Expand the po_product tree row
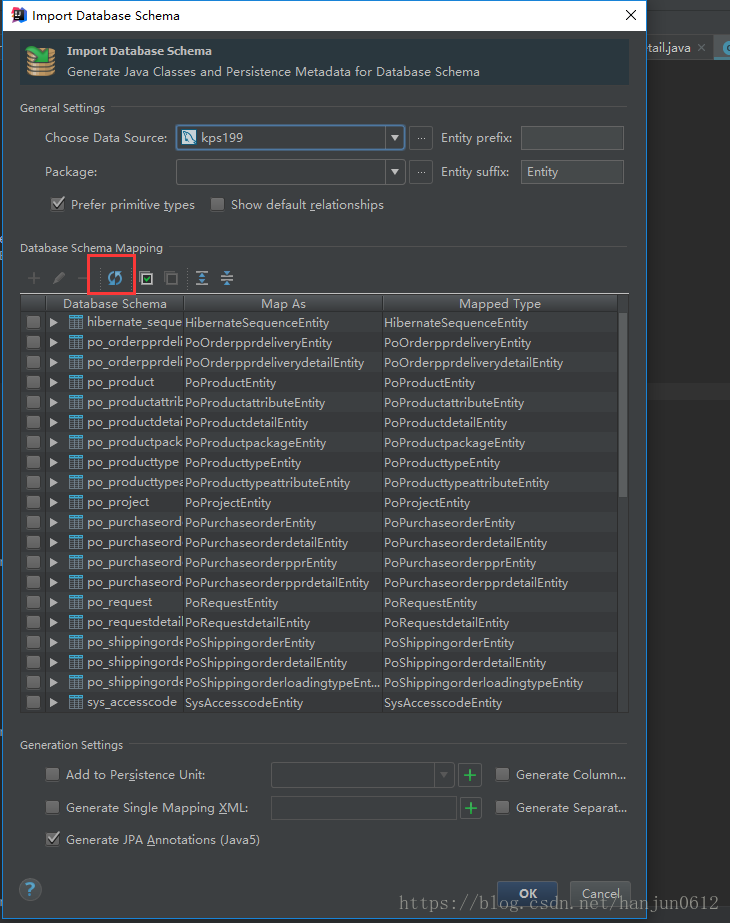Screen dimensions: 730x923 (x=54, y=382)
